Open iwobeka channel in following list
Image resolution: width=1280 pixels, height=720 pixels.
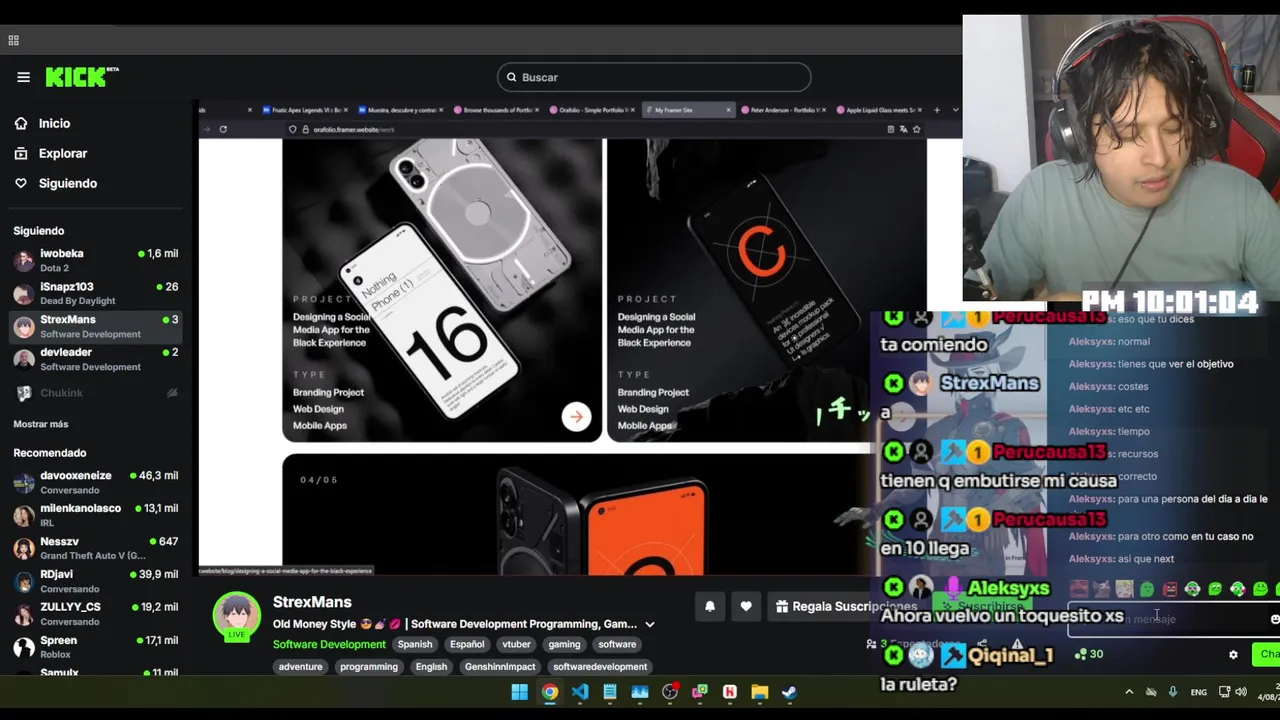coord(96,260)
